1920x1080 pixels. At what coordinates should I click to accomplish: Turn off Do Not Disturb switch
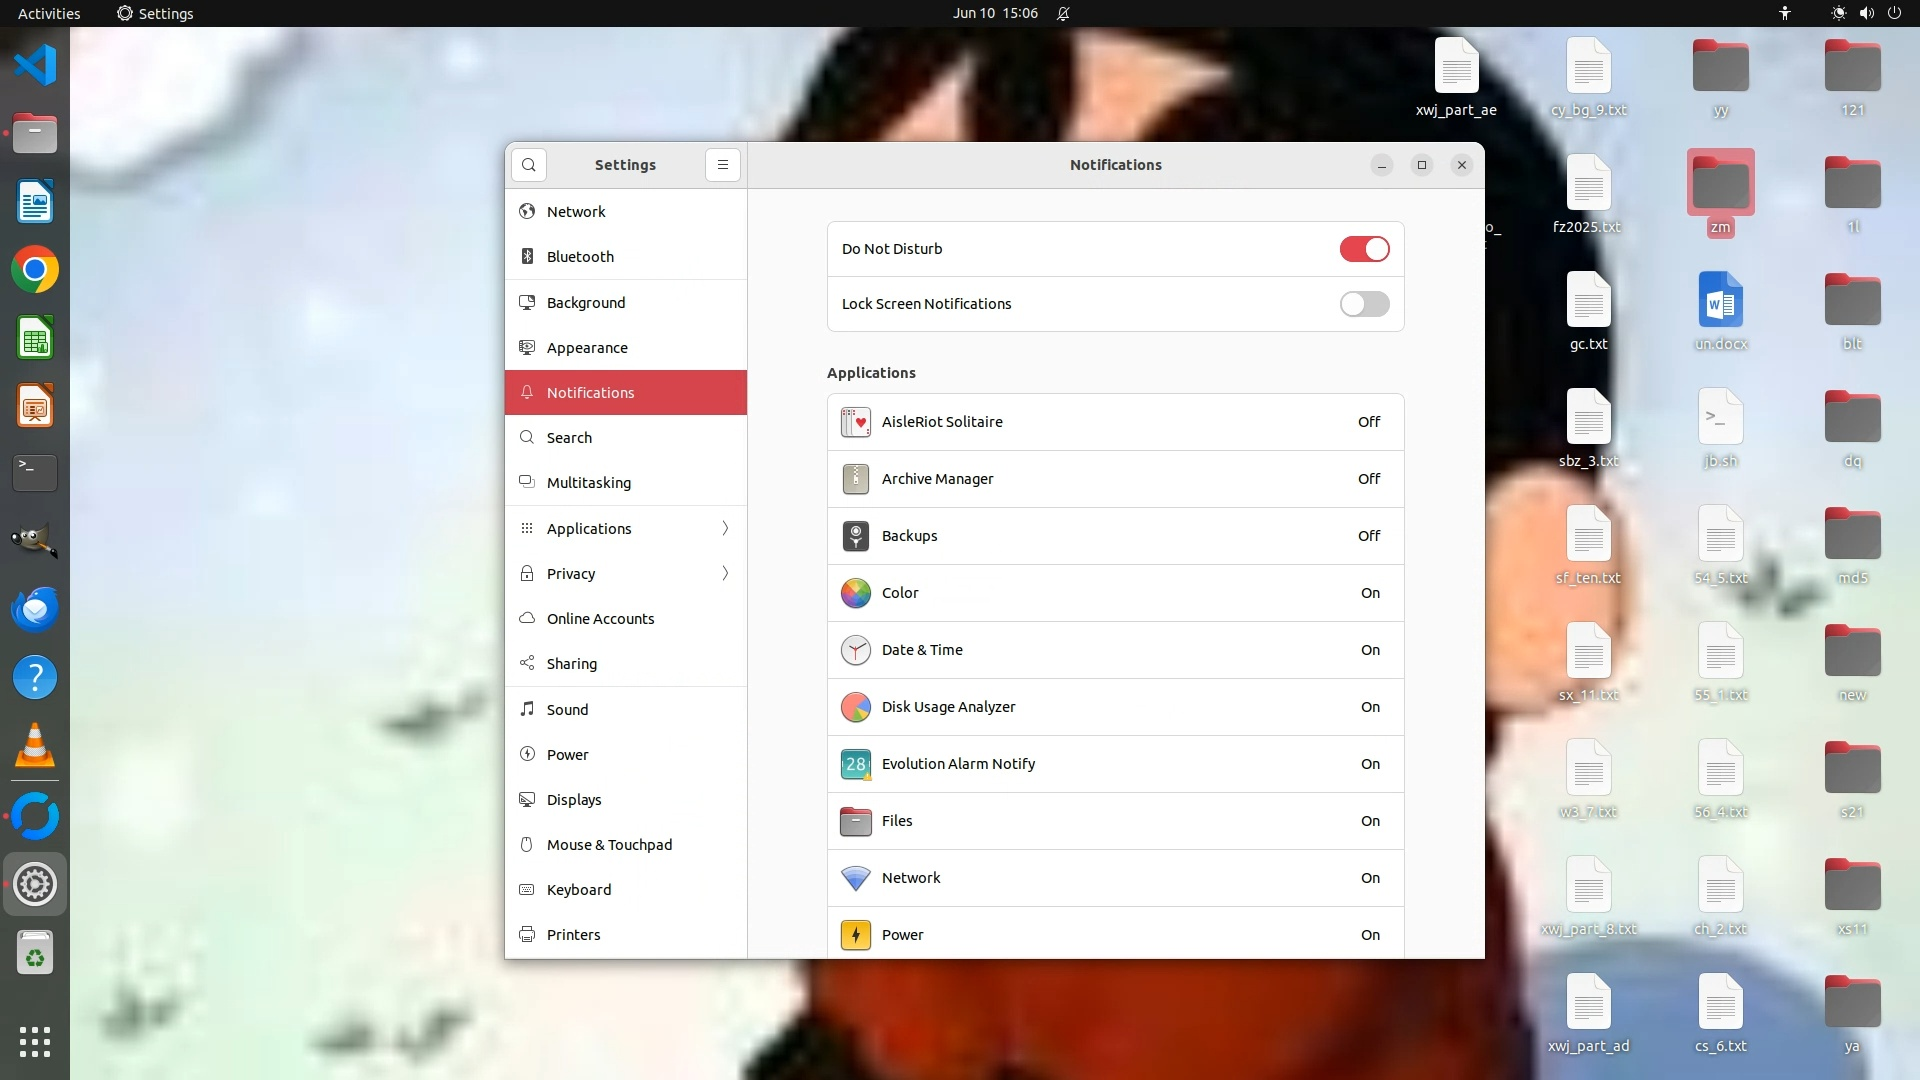1364,249
